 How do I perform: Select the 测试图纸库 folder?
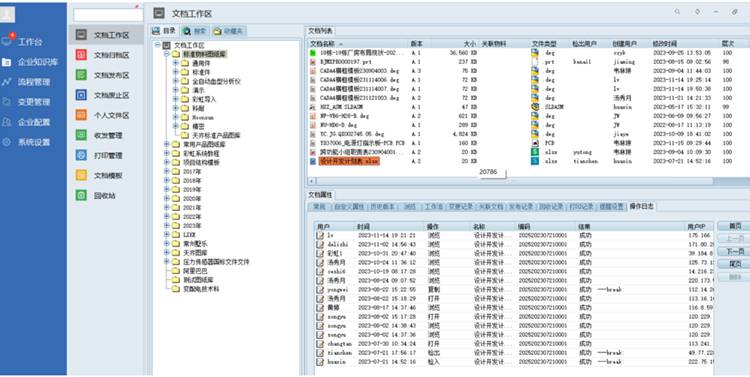(x=198, y=280)
